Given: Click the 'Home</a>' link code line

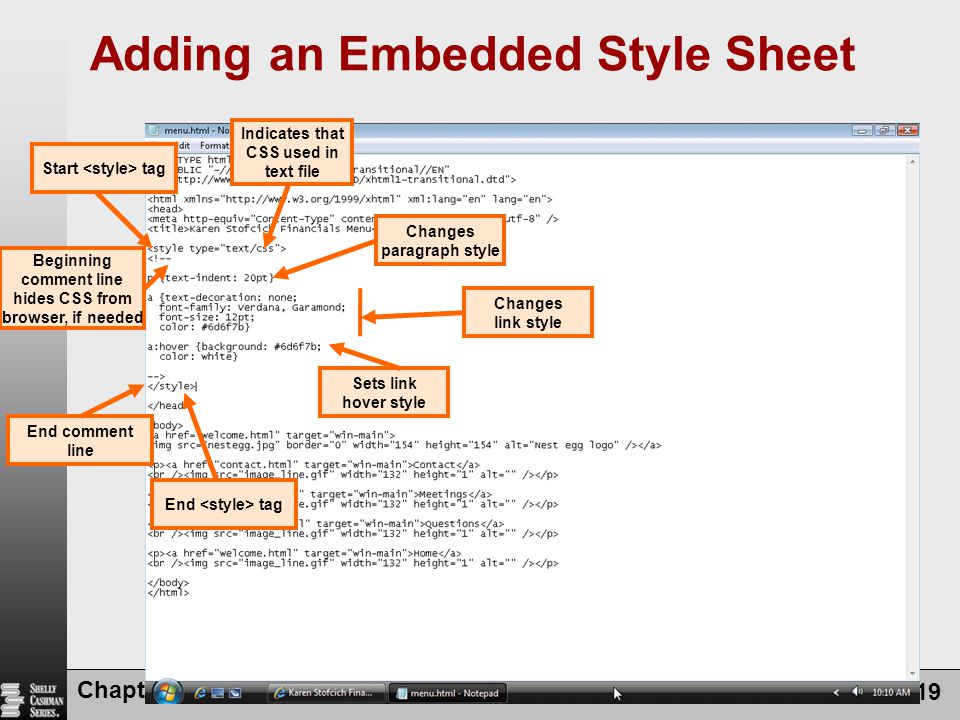Looking at the screenshot, I should [x=304, y=553].
